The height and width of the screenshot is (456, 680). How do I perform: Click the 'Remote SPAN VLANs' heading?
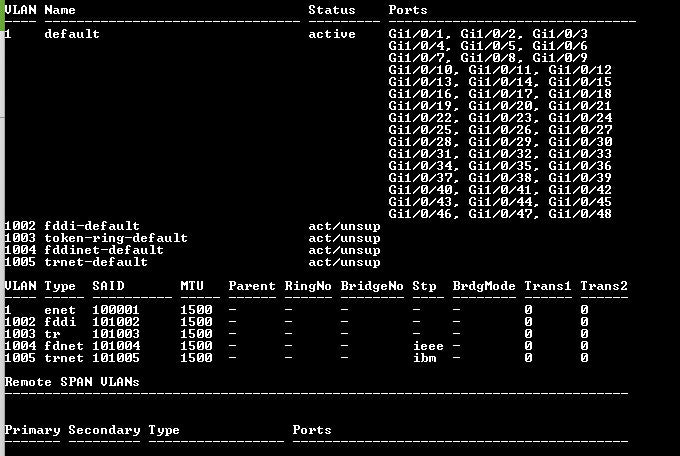click(x=72, y=382)
